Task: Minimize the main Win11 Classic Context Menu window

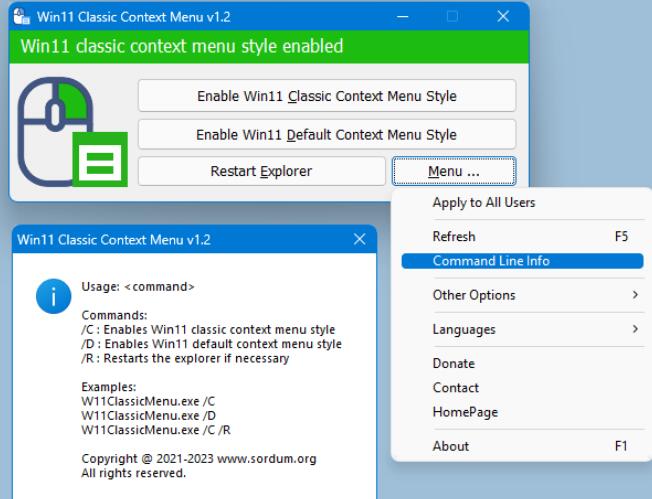Action: pos(403,17)
